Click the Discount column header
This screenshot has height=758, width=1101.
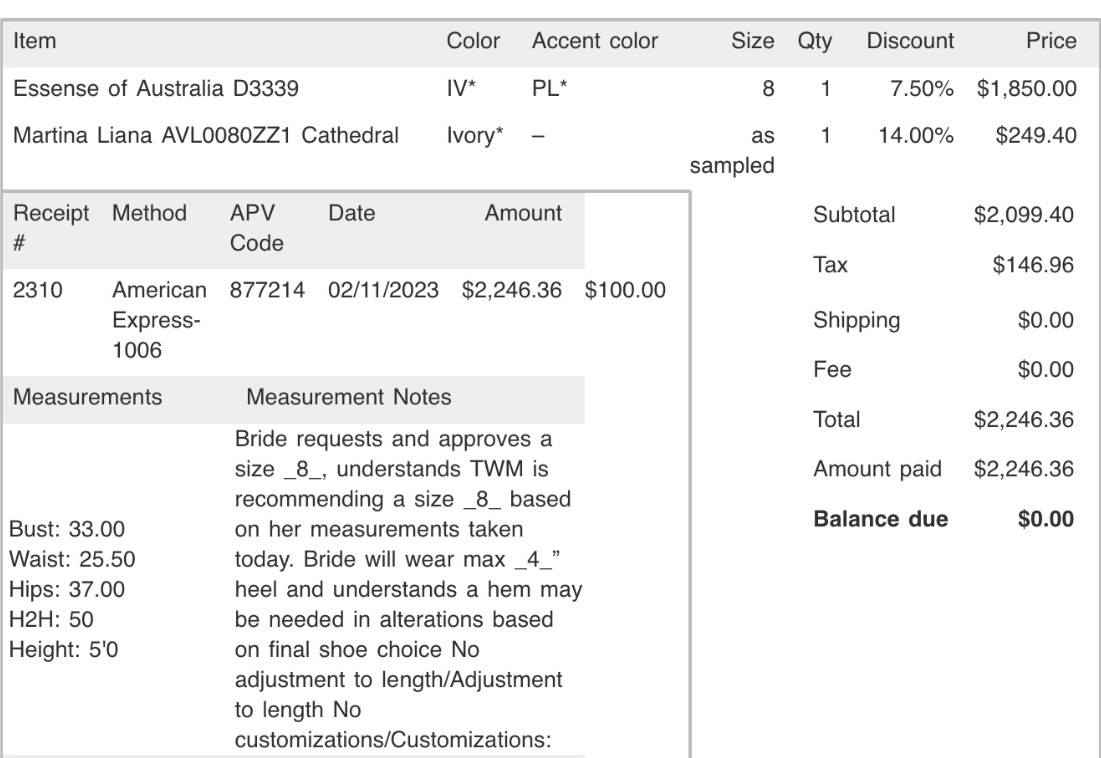tap(910, 41)
